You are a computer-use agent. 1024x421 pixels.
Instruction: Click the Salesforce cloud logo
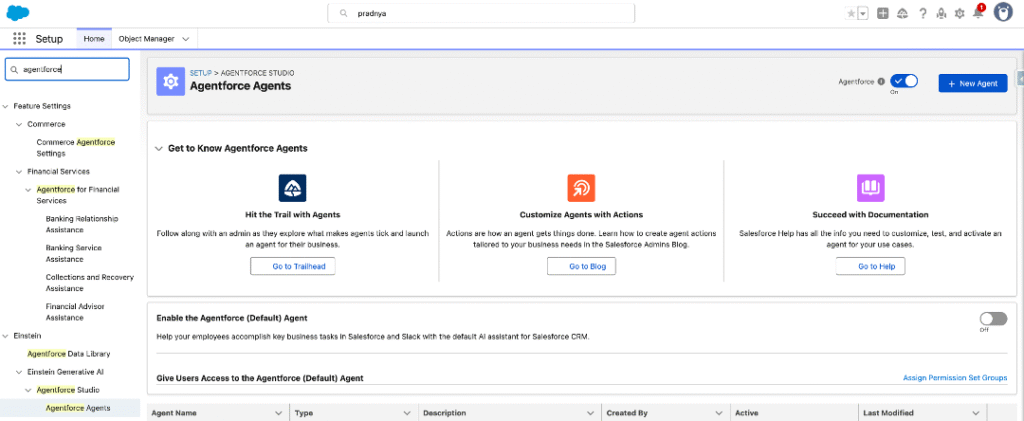point(18,12)
